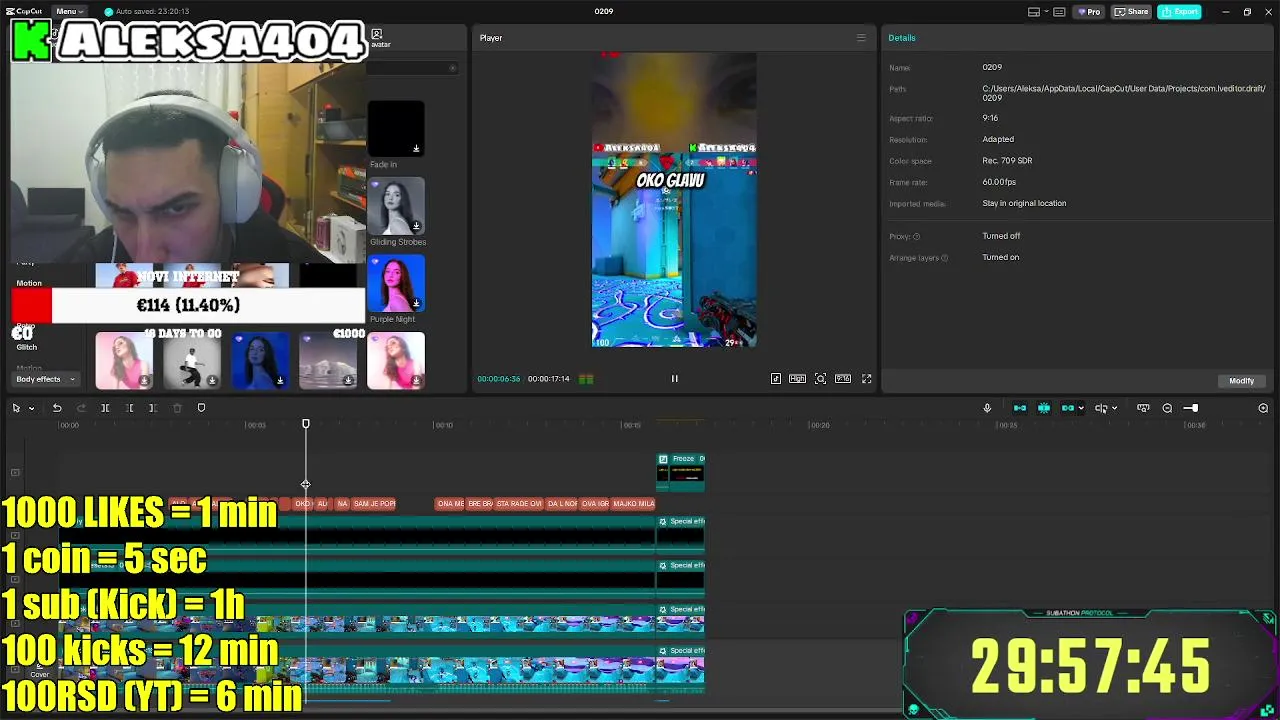
Task: Open the select tool dropdown arrow in timeline toolbar
Action: (x=31, y=408)
